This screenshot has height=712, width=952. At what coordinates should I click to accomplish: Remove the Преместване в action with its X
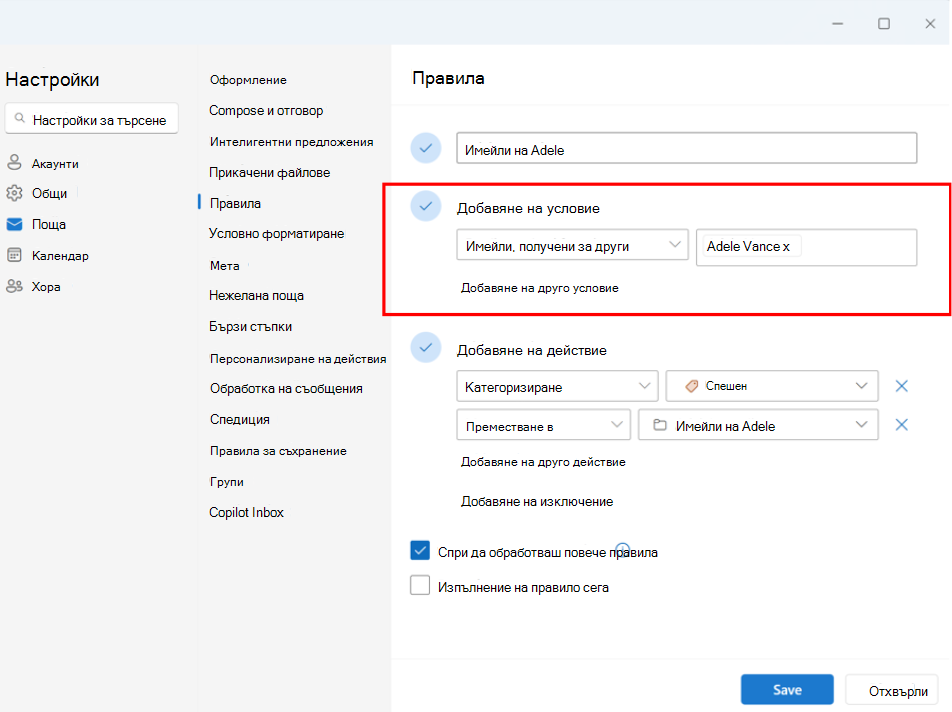coord(902,425)
